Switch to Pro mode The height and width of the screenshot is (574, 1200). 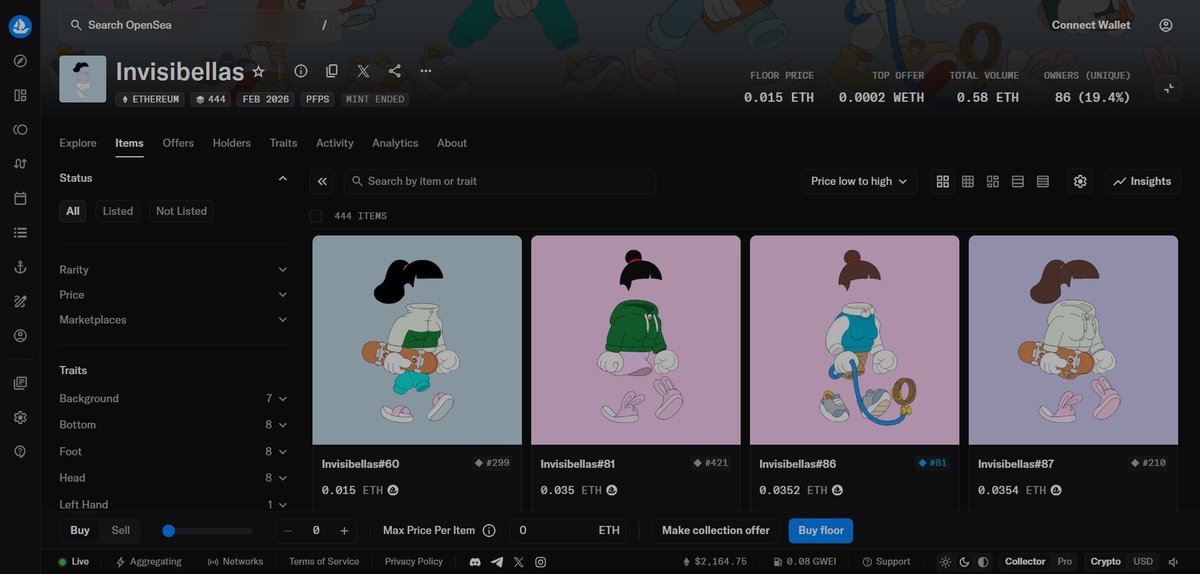(1065, 562)
